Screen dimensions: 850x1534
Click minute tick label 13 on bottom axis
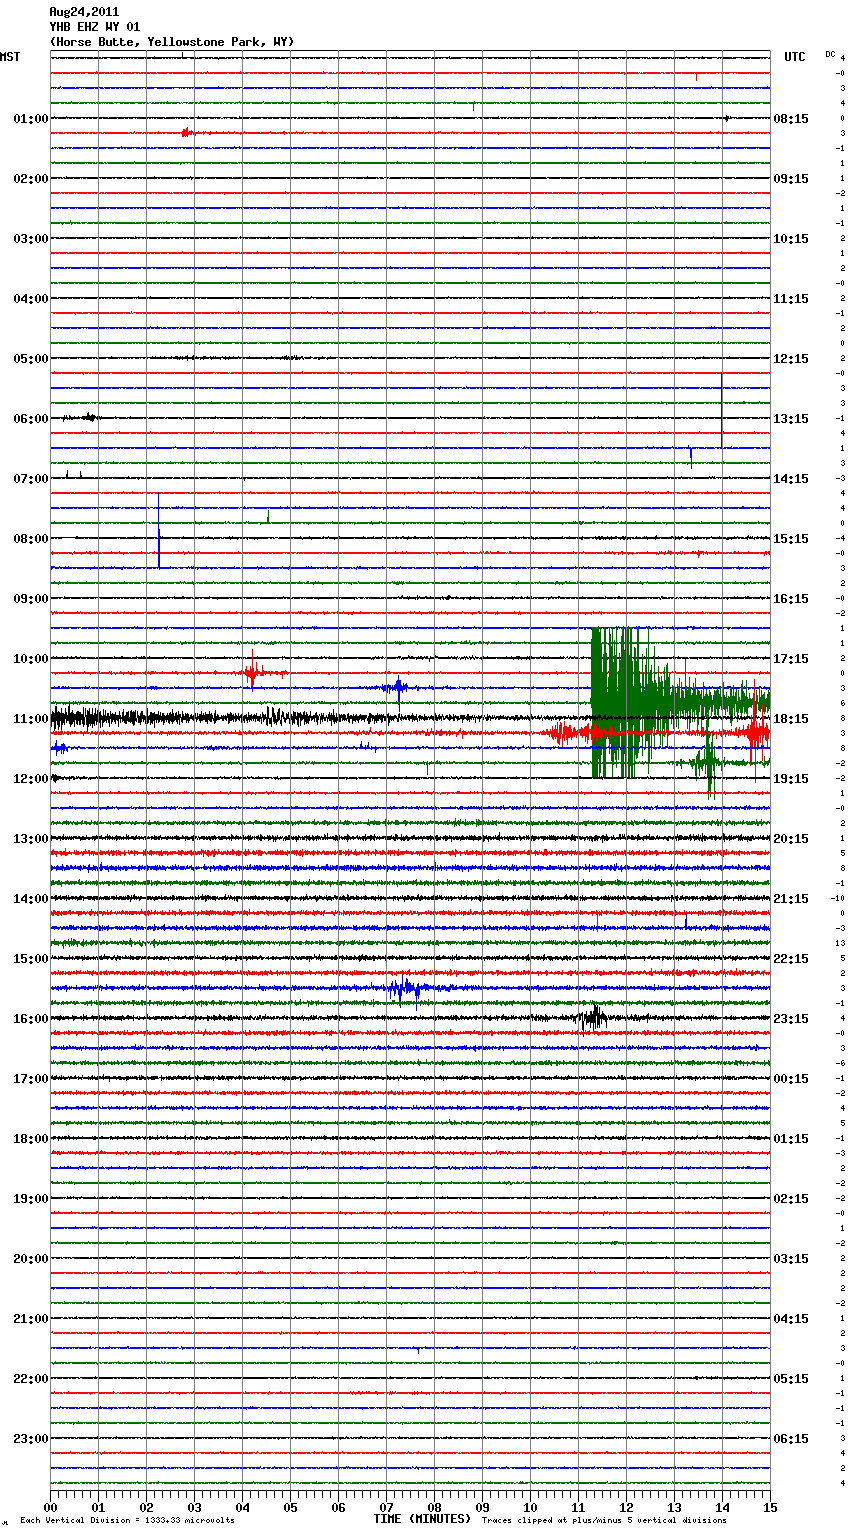pyautogui.click(x=674, y=1507)
